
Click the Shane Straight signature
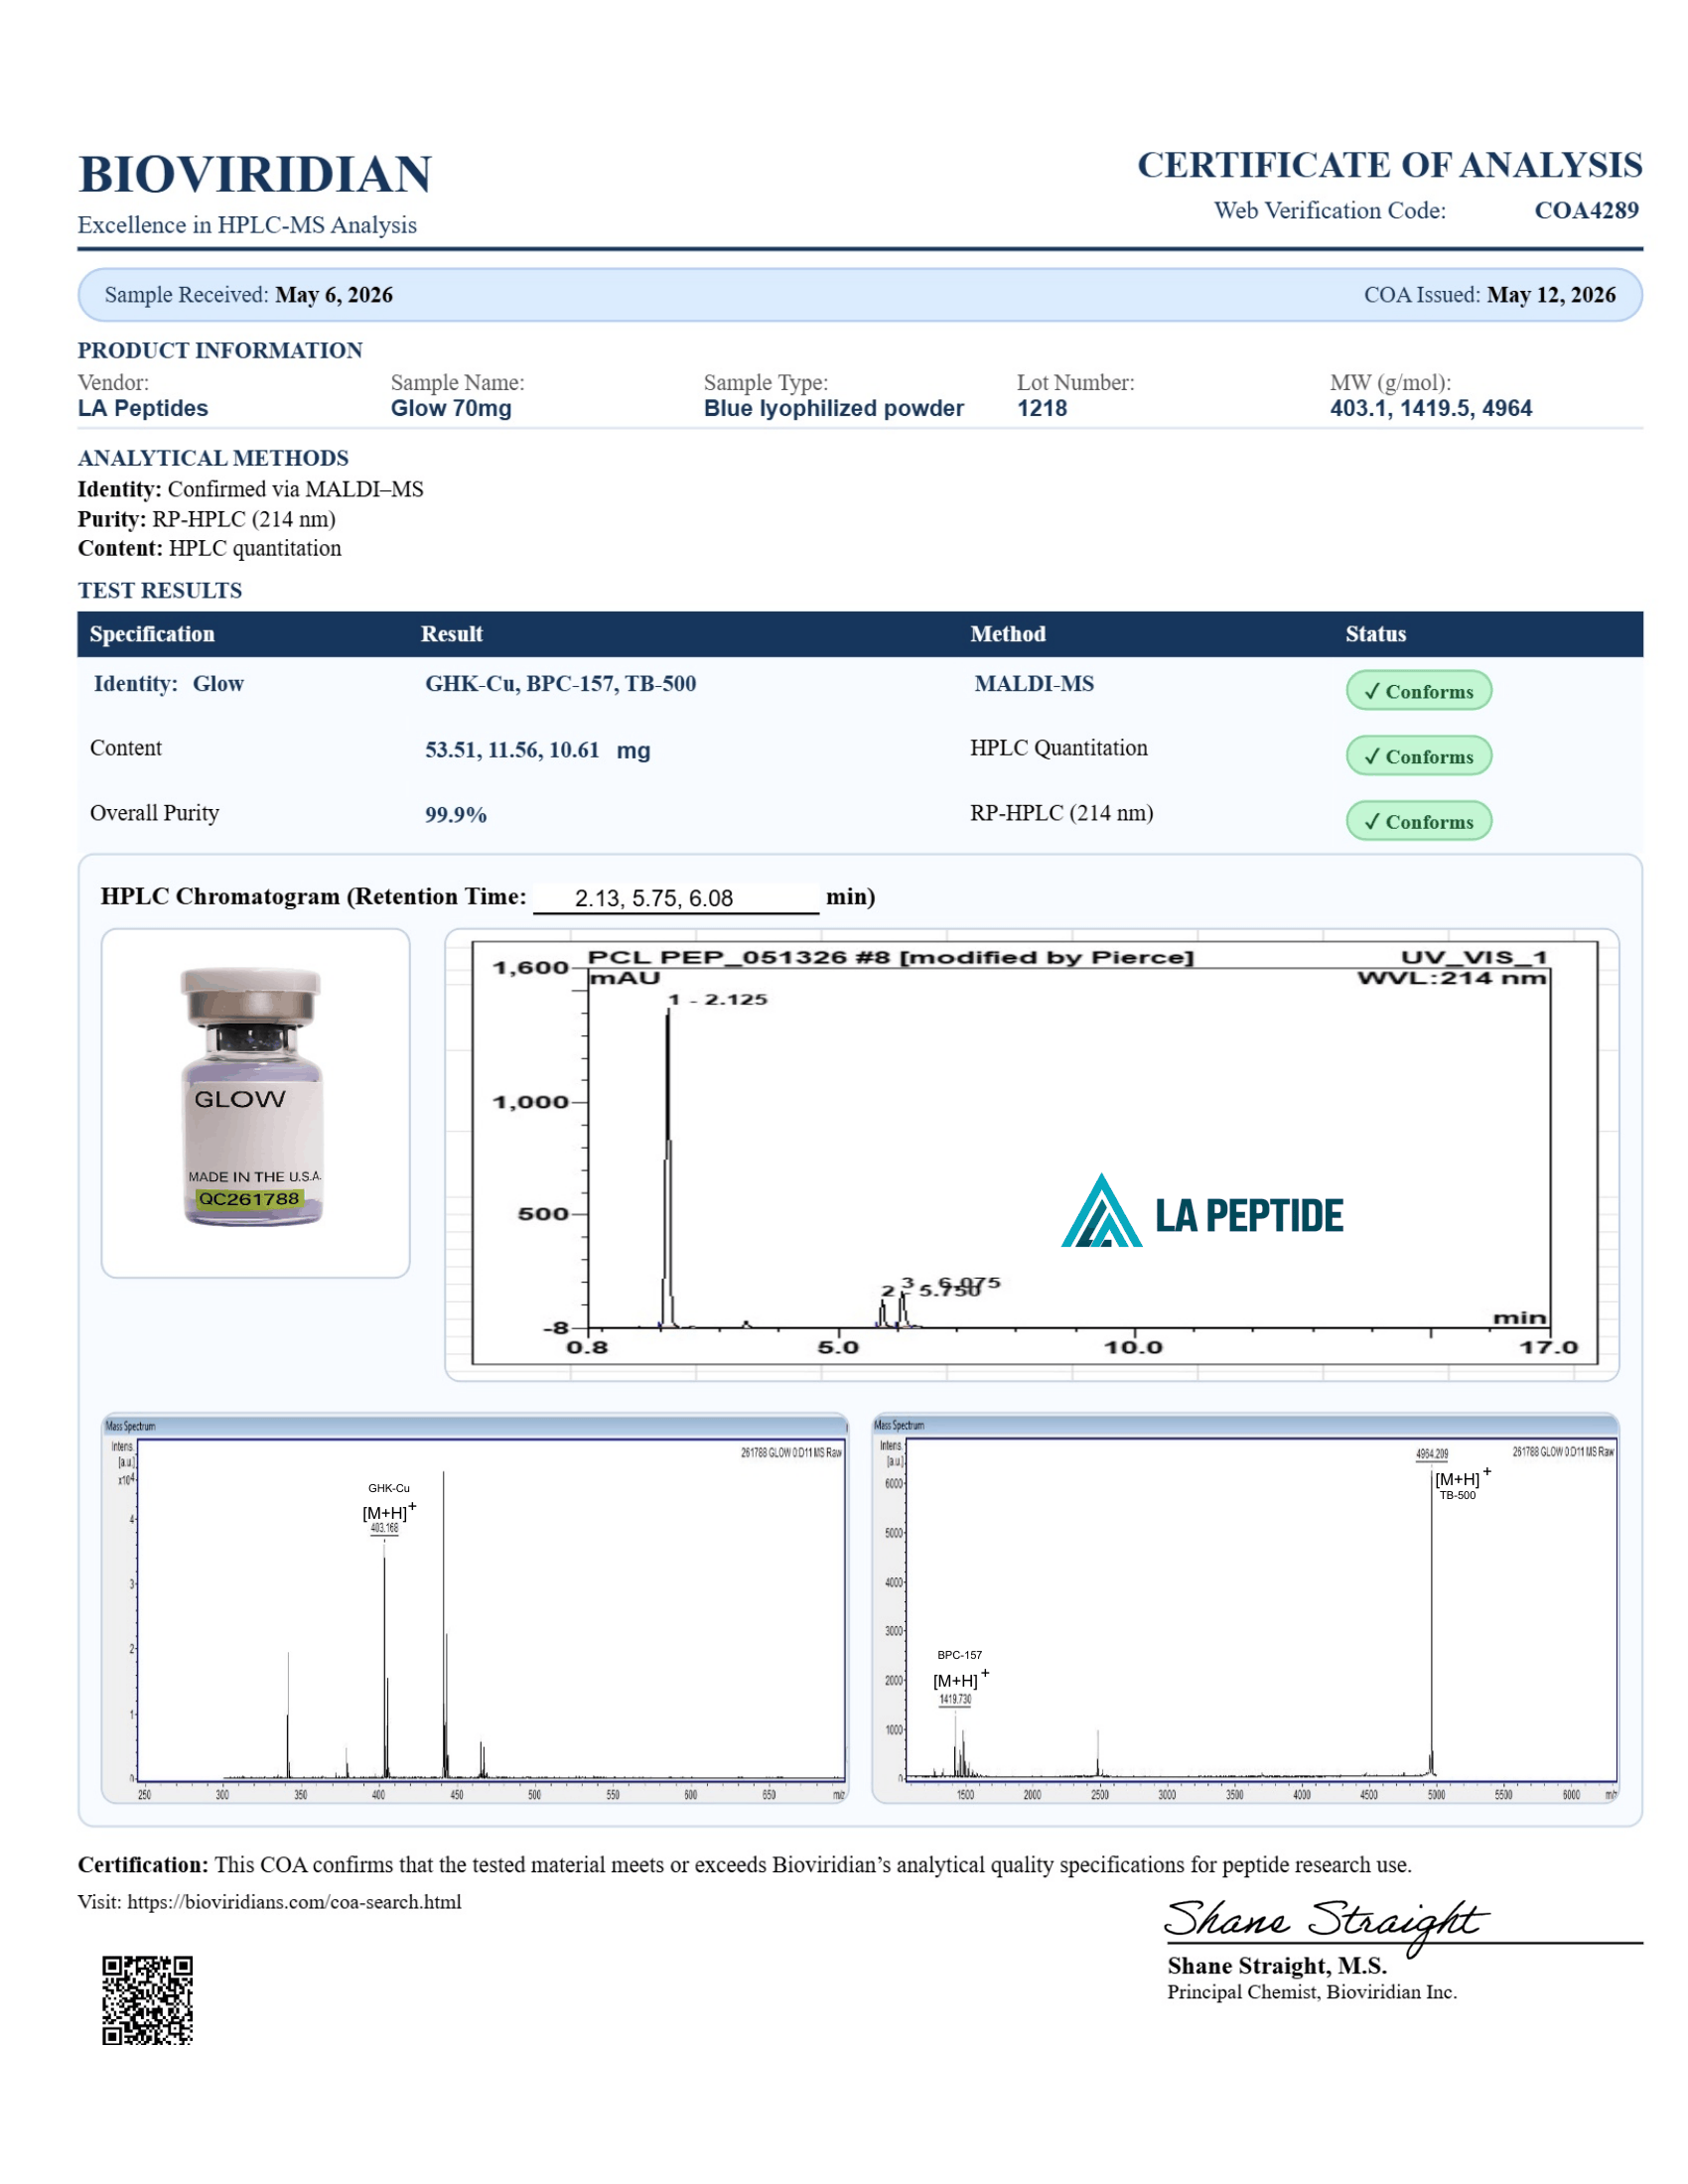click(x=1326, y=1922)
